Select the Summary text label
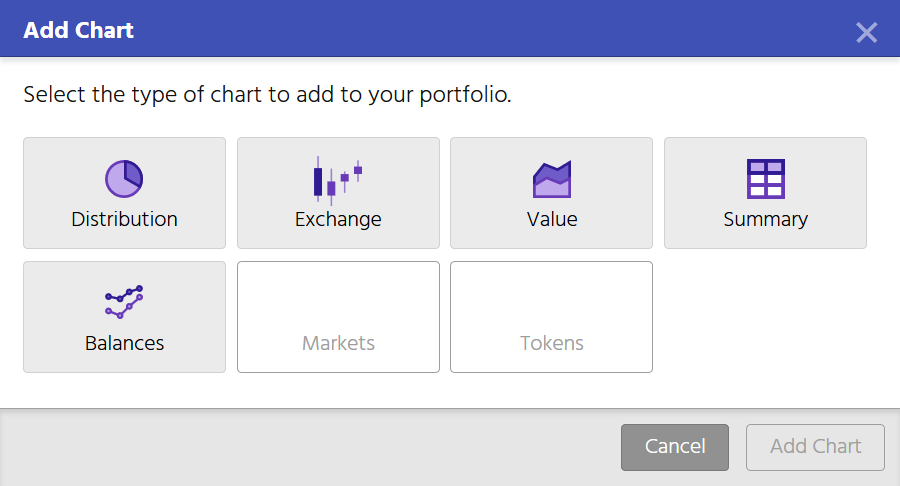Image resolution: width=900 pixels, height=486 pixels. (765, 219)
